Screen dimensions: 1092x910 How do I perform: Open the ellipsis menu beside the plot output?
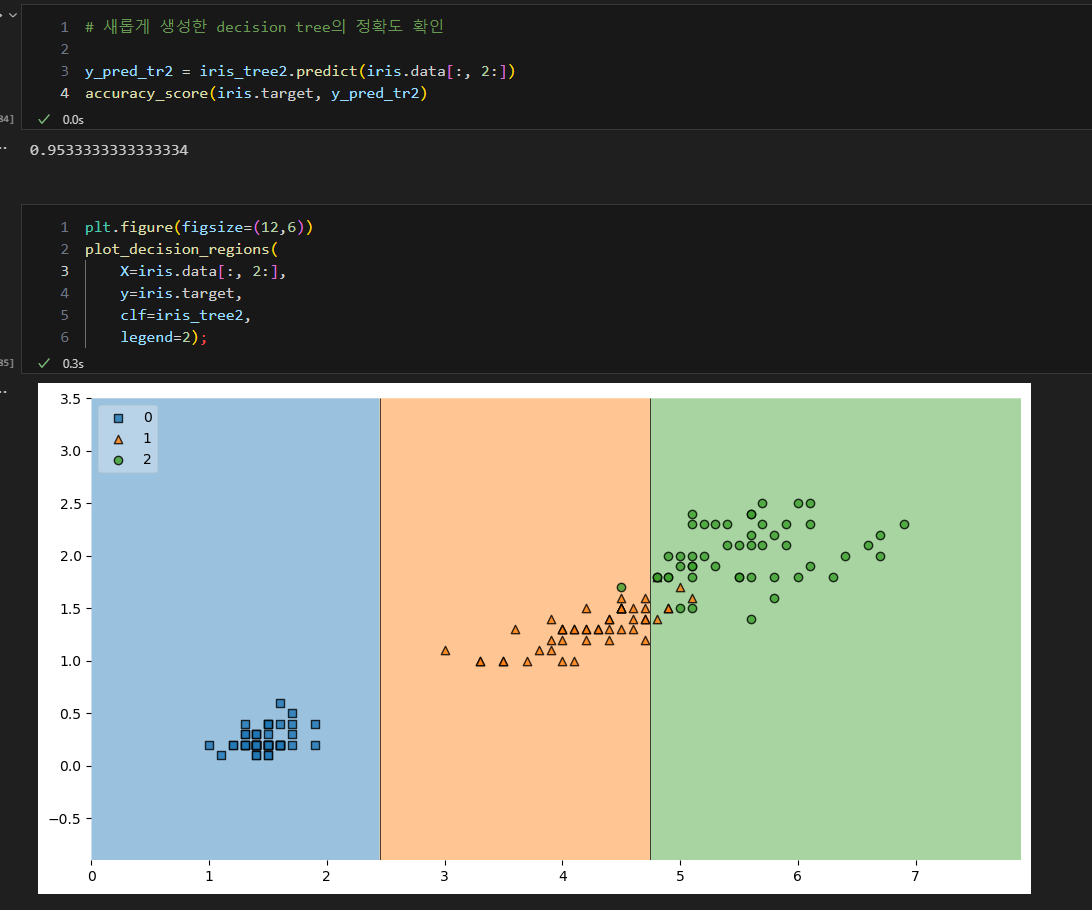[x=3, y=392]
